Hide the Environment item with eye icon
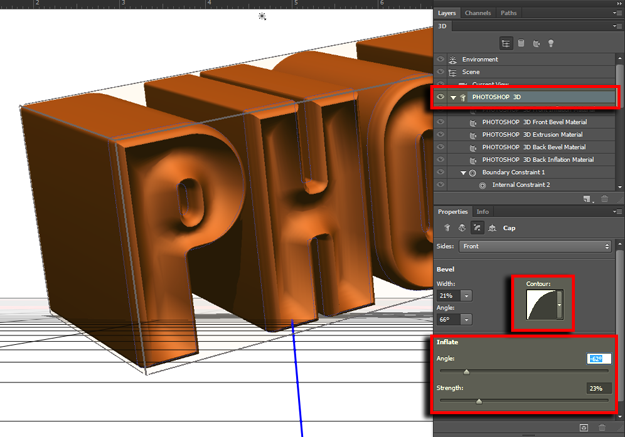 click(x=442, y=60)
